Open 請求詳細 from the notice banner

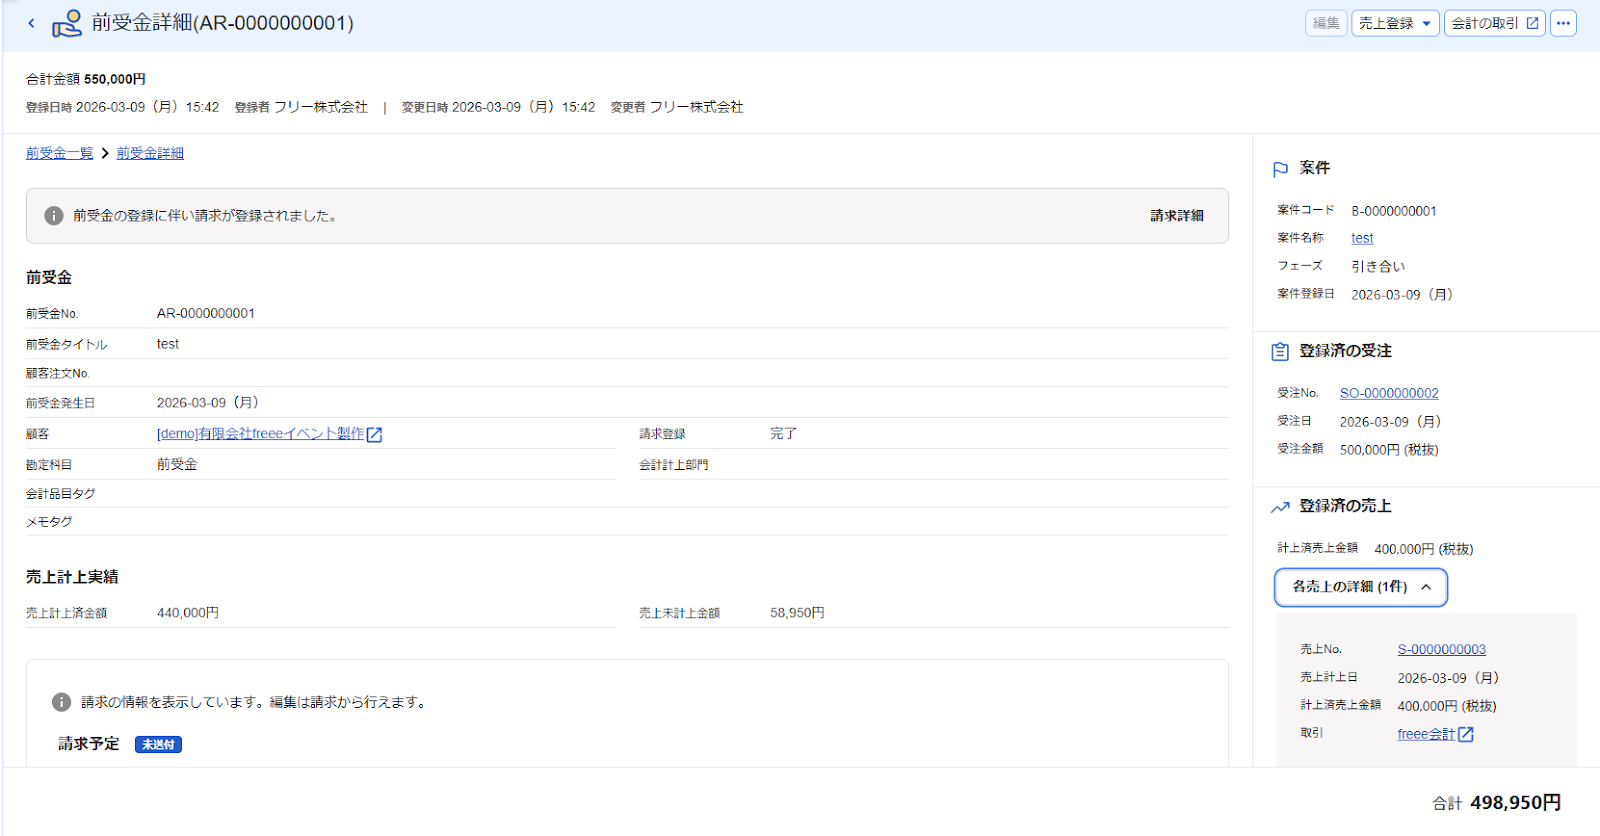pos(1177,216)
